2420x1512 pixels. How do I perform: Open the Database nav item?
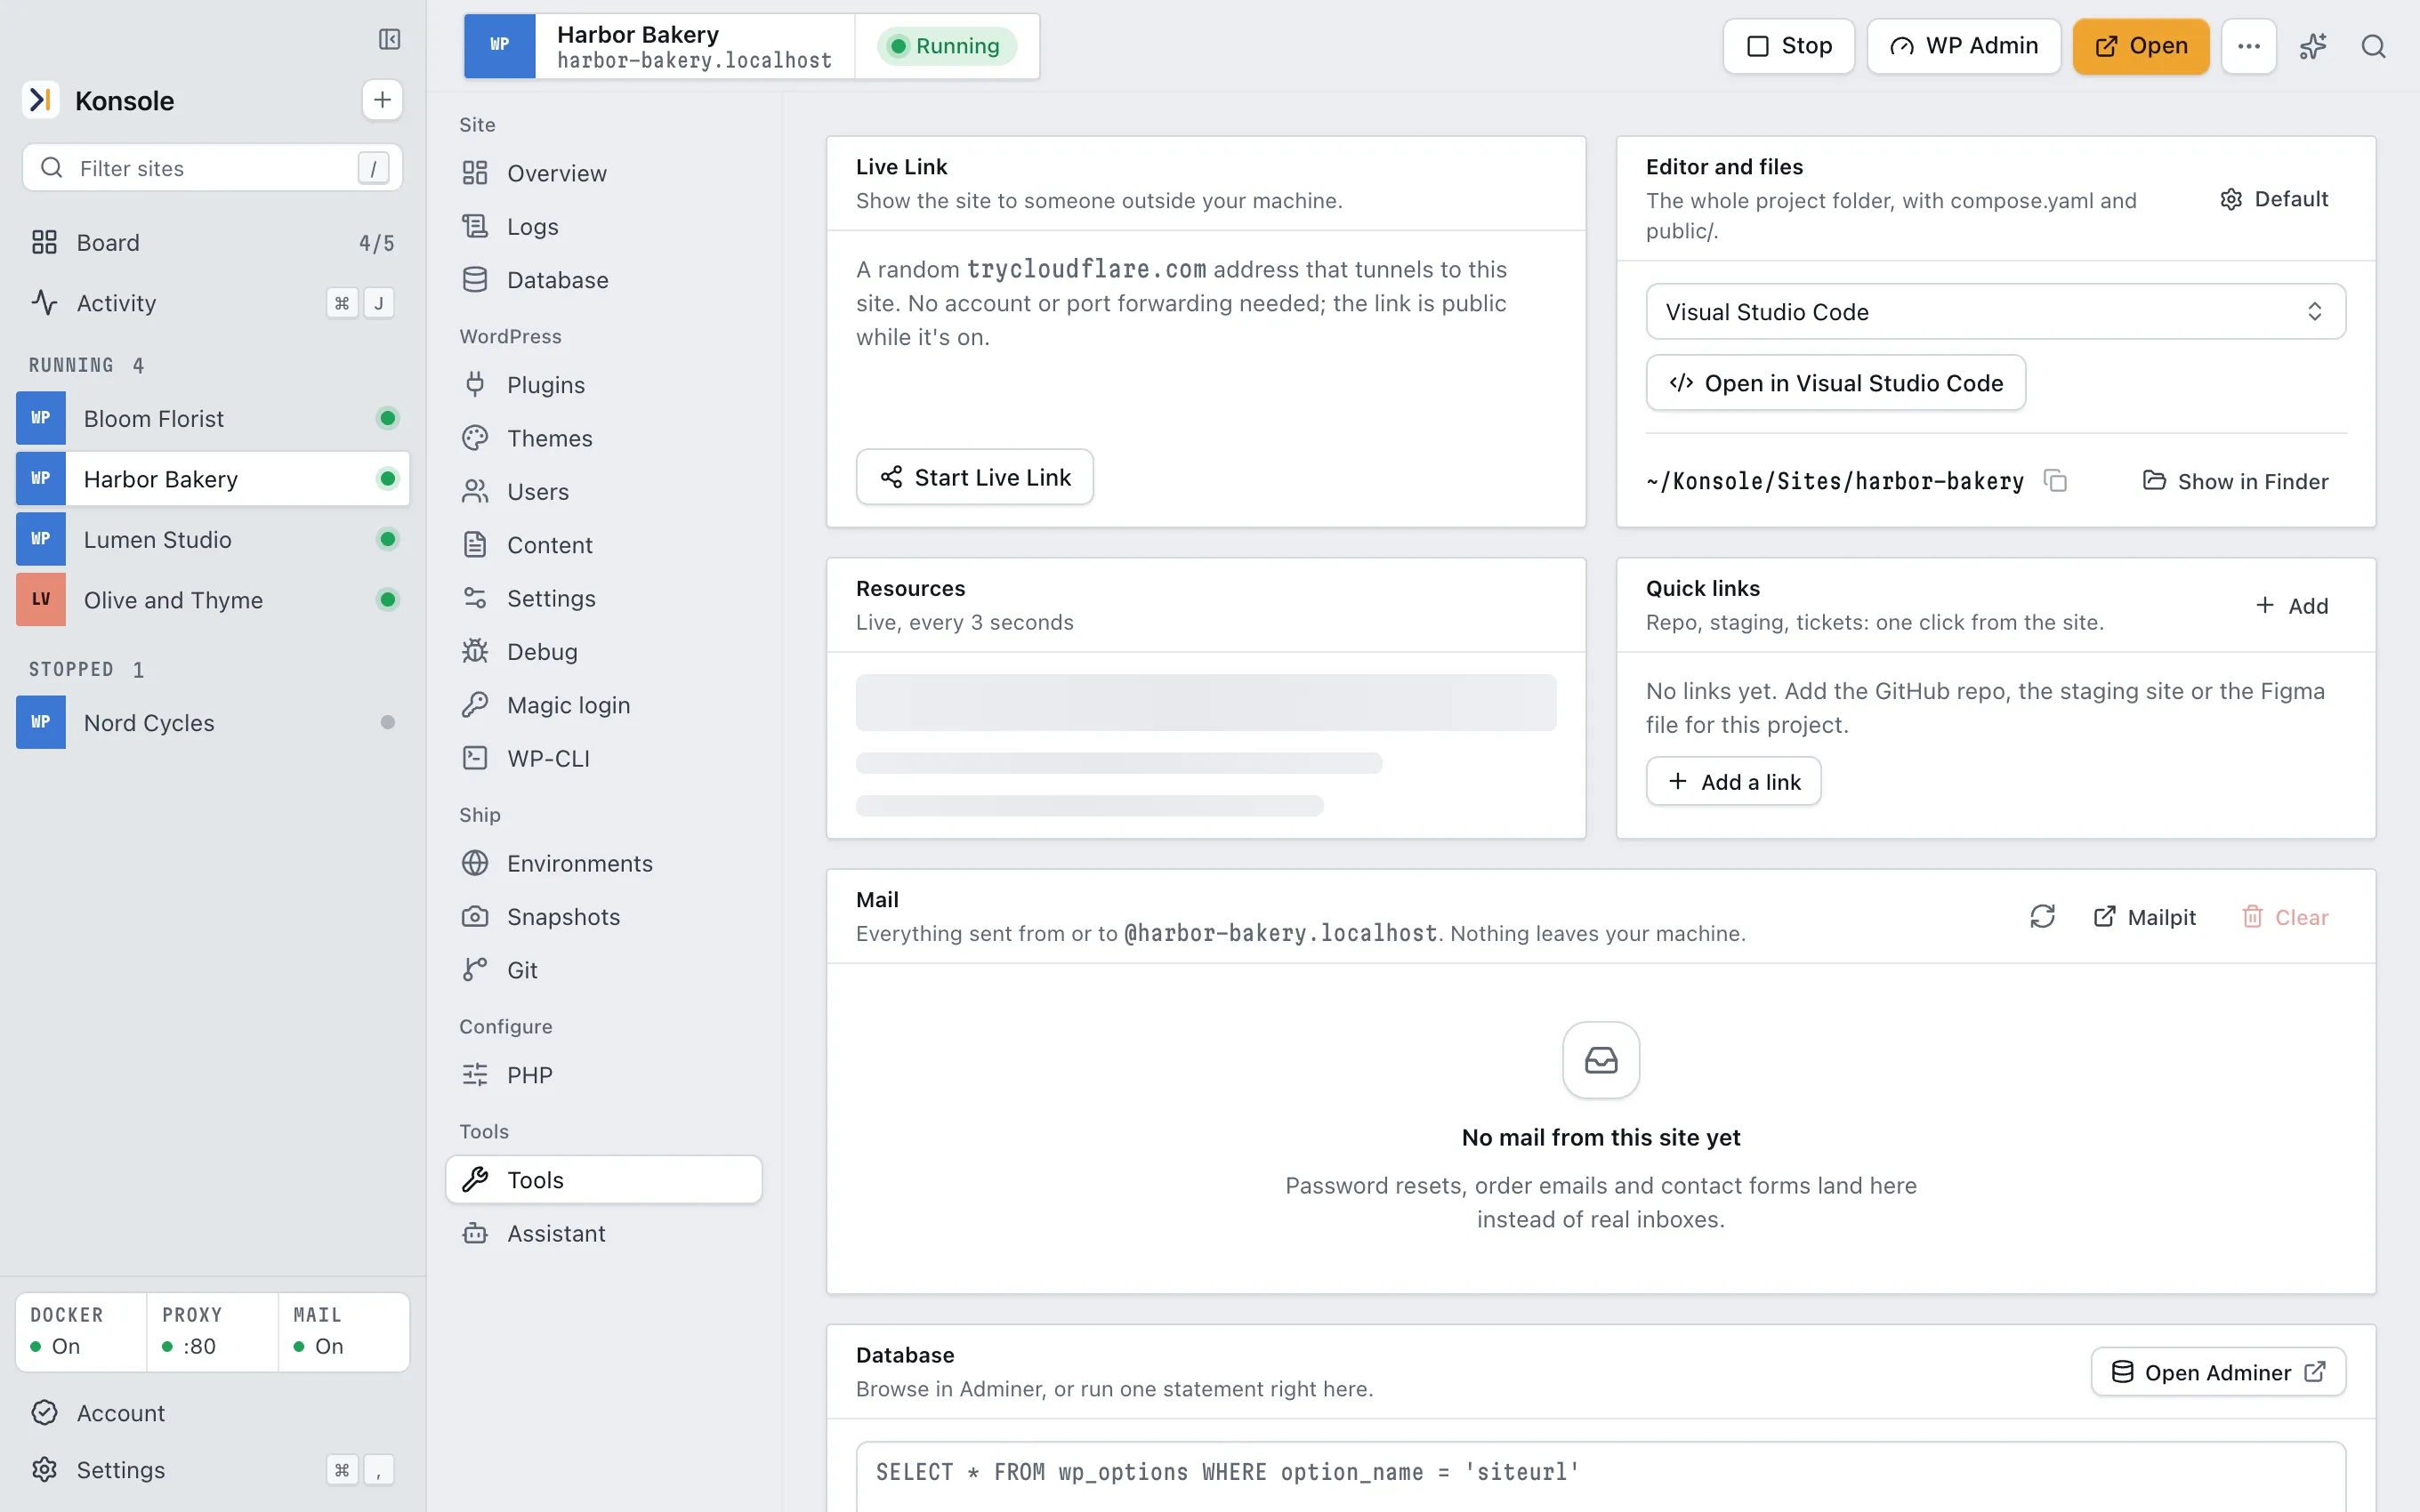[x=603, y=280]
